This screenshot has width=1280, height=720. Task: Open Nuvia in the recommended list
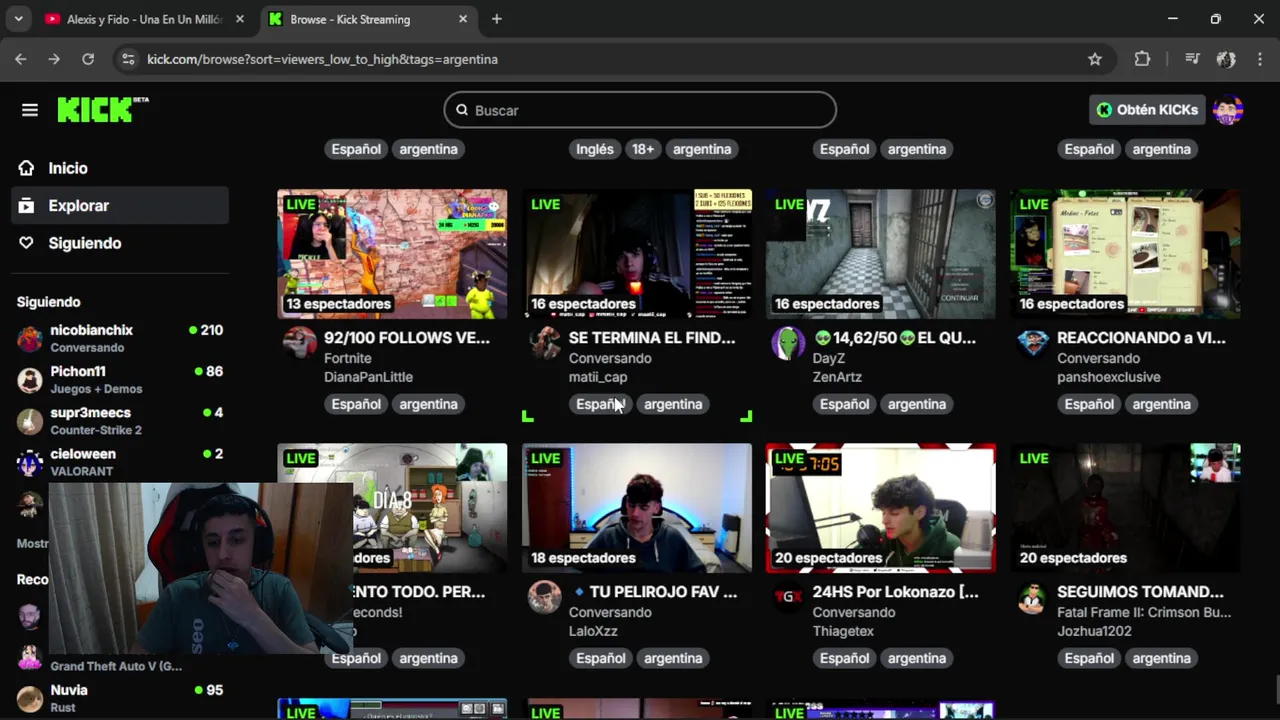(x=120, y=698)
